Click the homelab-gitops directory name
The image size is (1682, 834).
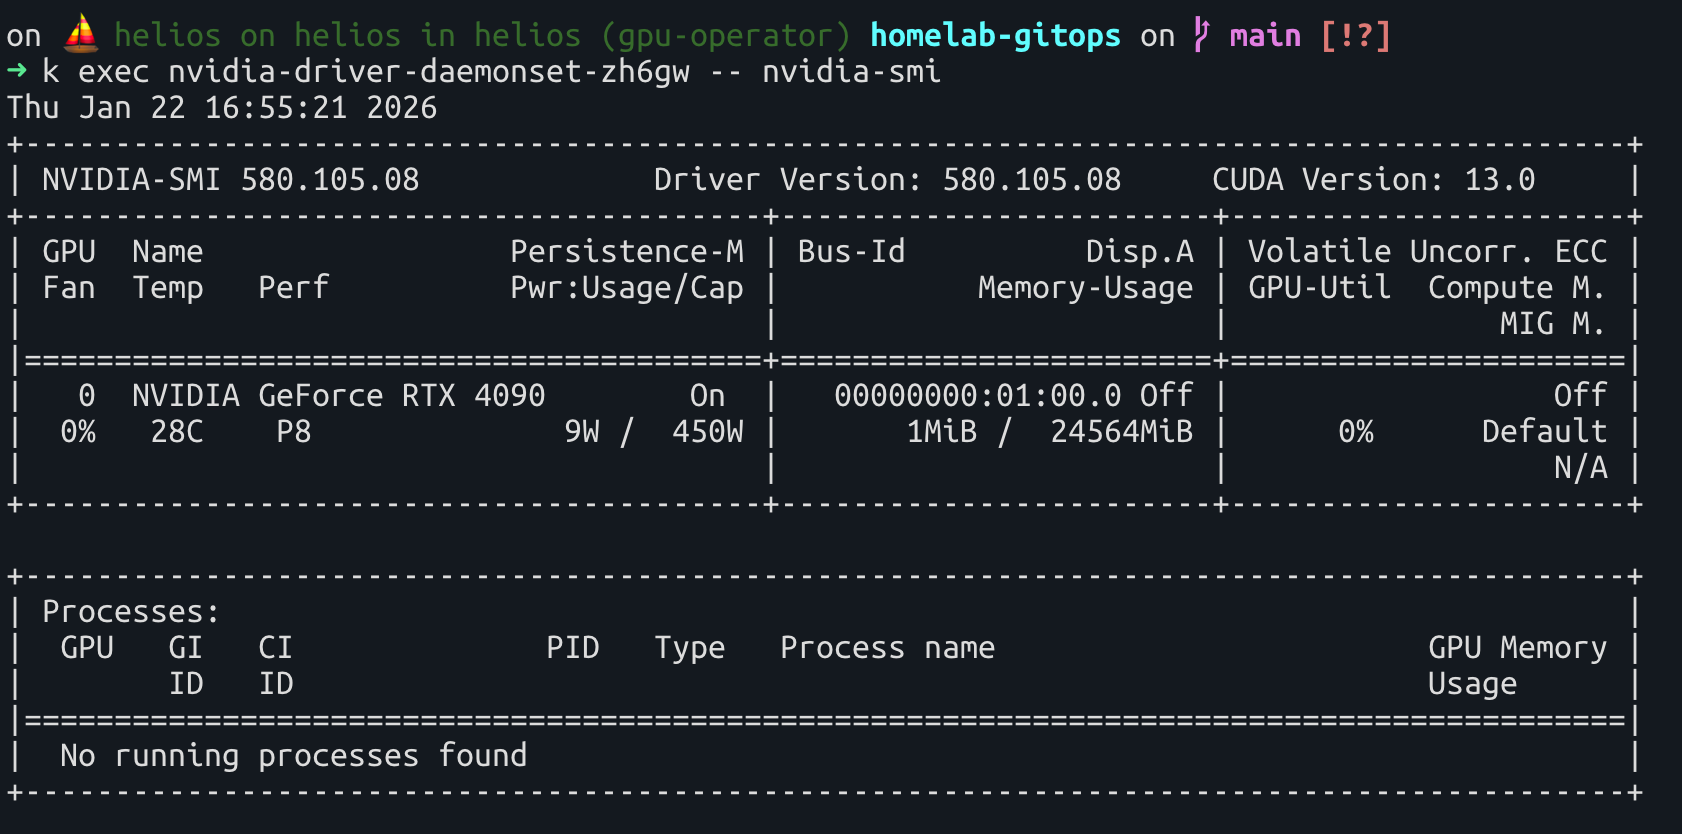(994, 35)
